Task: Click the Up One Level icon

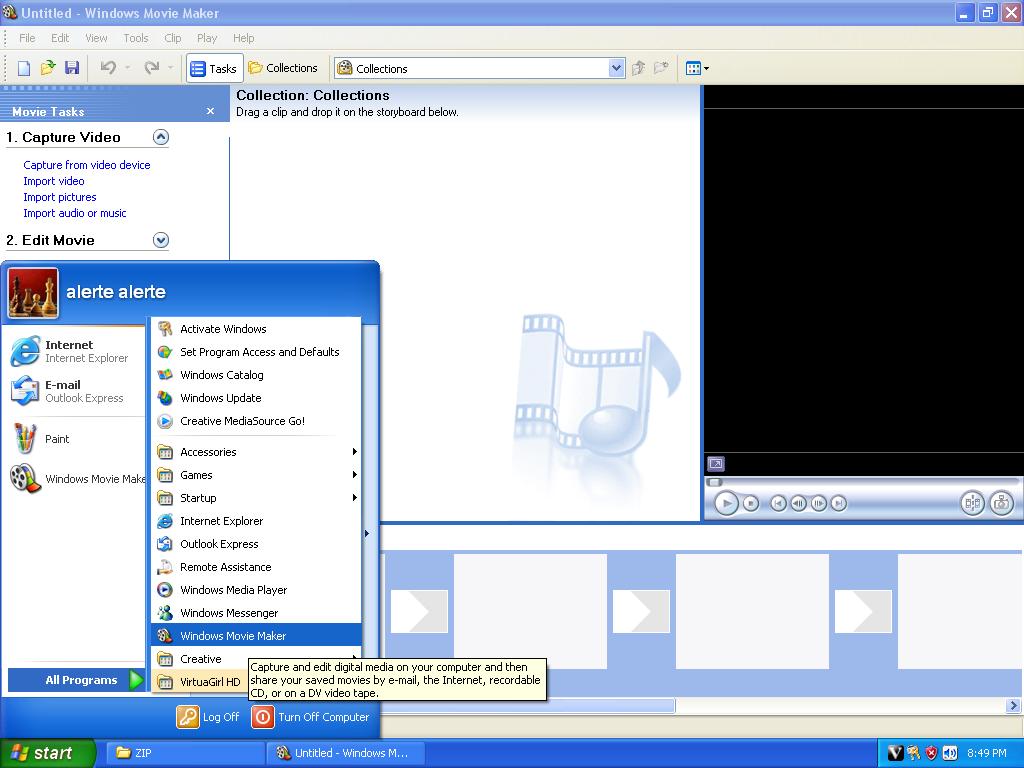Action: point(639,68)
